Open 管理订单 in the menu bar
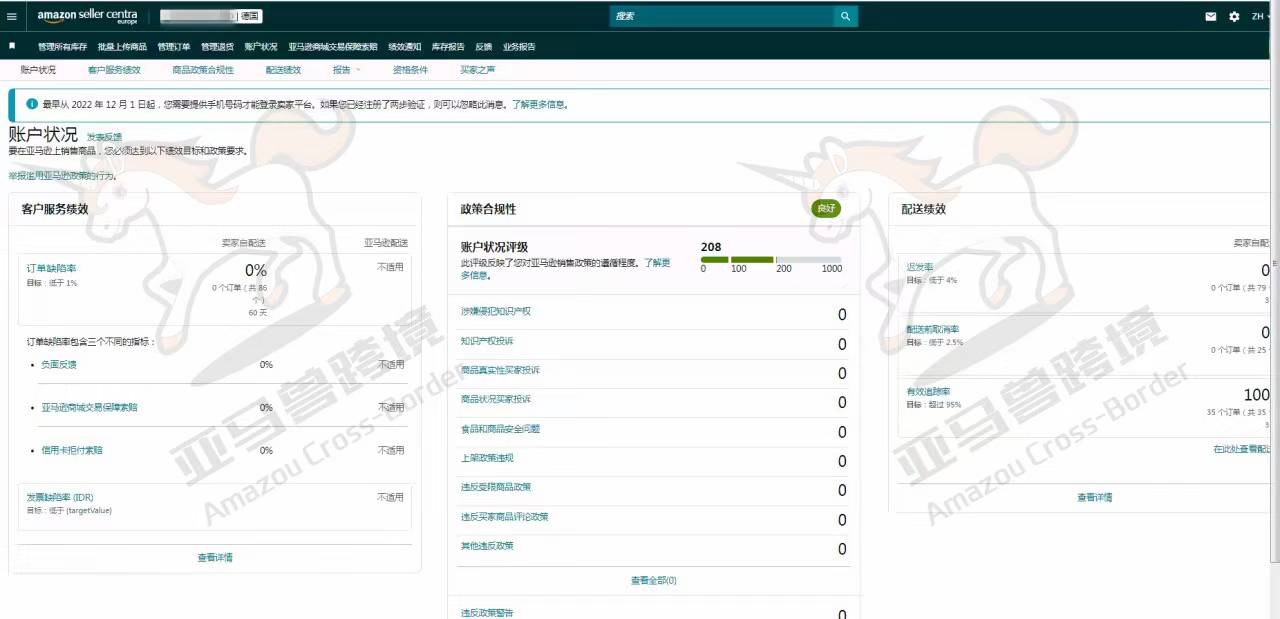The image size is (1280, 619). tap(174, 47)
